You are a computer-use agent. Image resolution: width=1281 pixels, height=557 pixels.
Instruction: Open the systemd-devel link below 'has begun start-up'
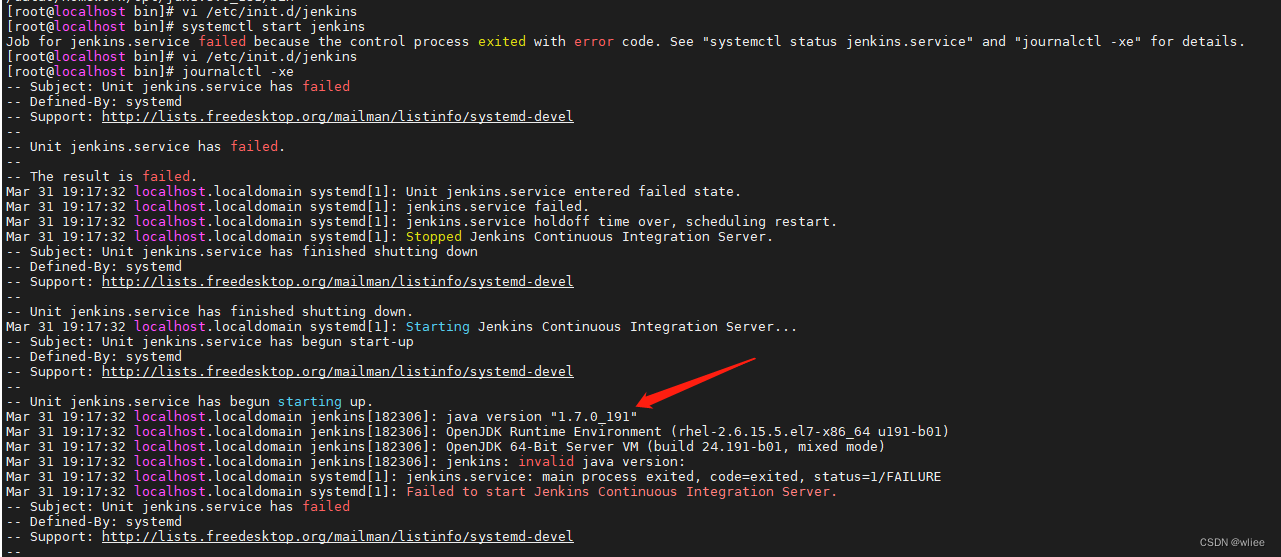(338, 371)
